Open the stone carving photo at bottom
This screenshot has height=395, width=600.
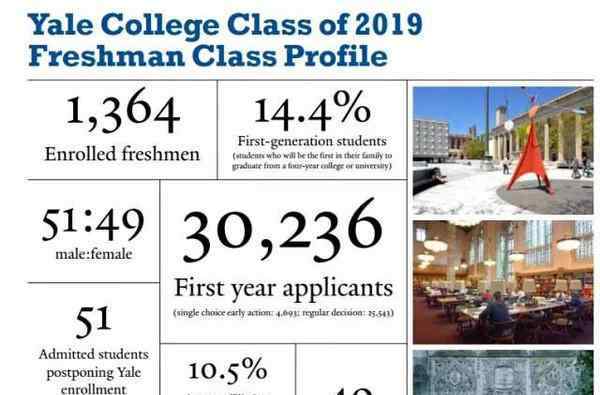(x=503, y=372)
